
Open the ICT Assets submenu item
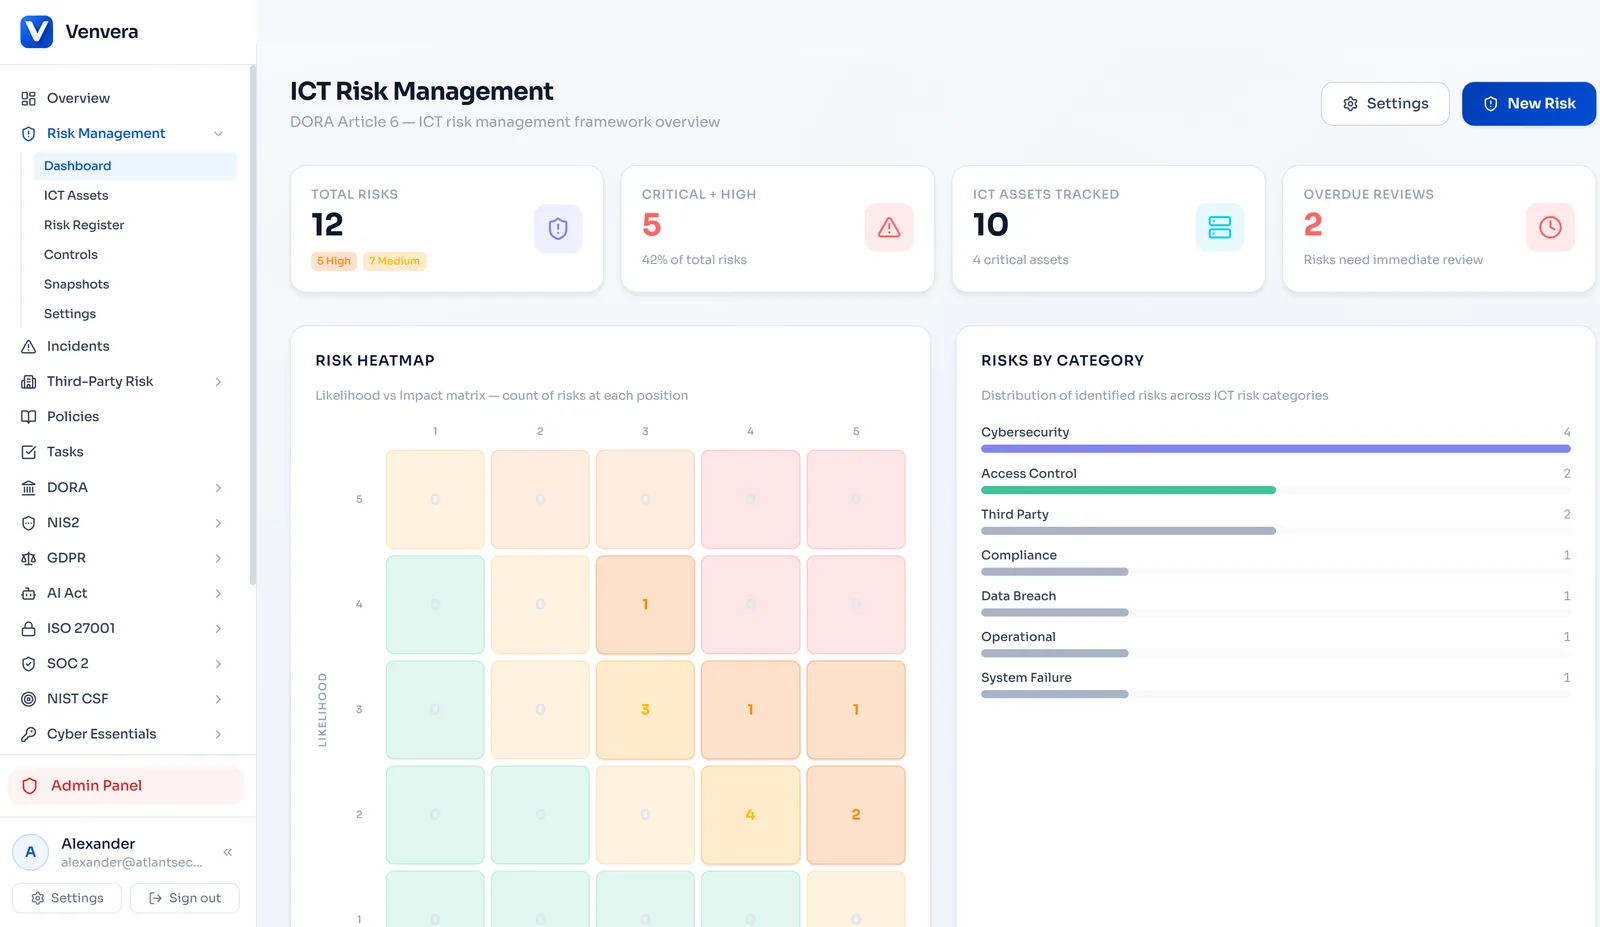coord(135,195)
